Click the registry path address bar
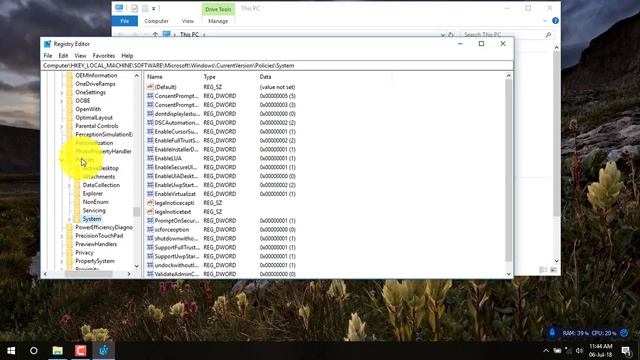The width and height of the screenshot is (640, 360). pyautogui.click(x=277, y=65)
